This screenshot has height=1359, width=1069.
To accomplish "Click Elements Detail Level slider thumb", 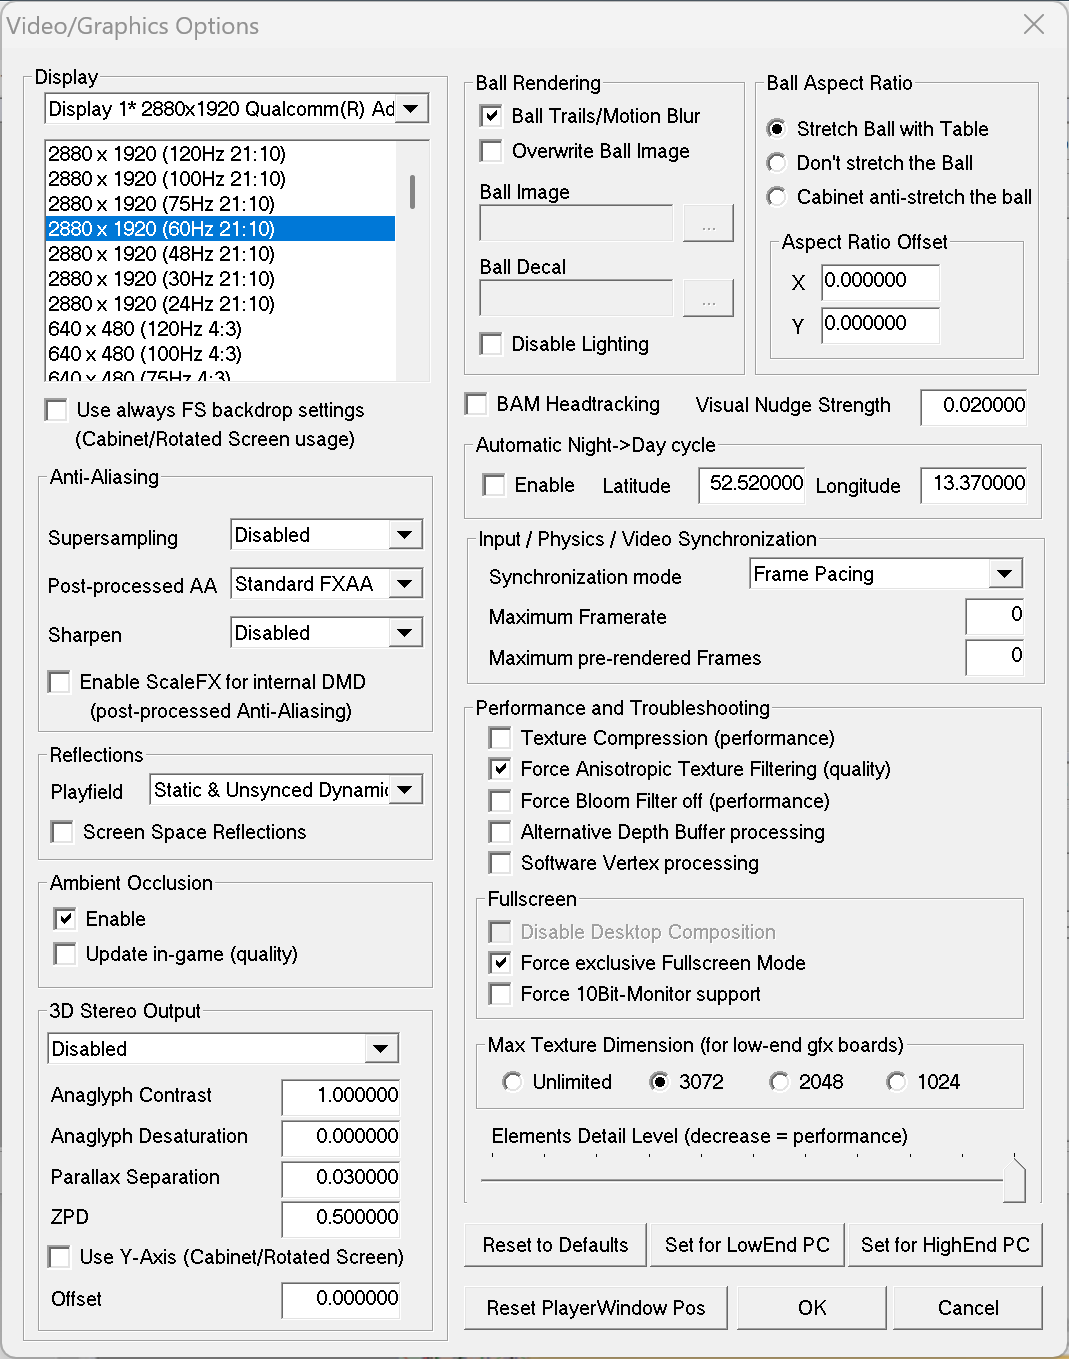I will tap(1014, 1179).
